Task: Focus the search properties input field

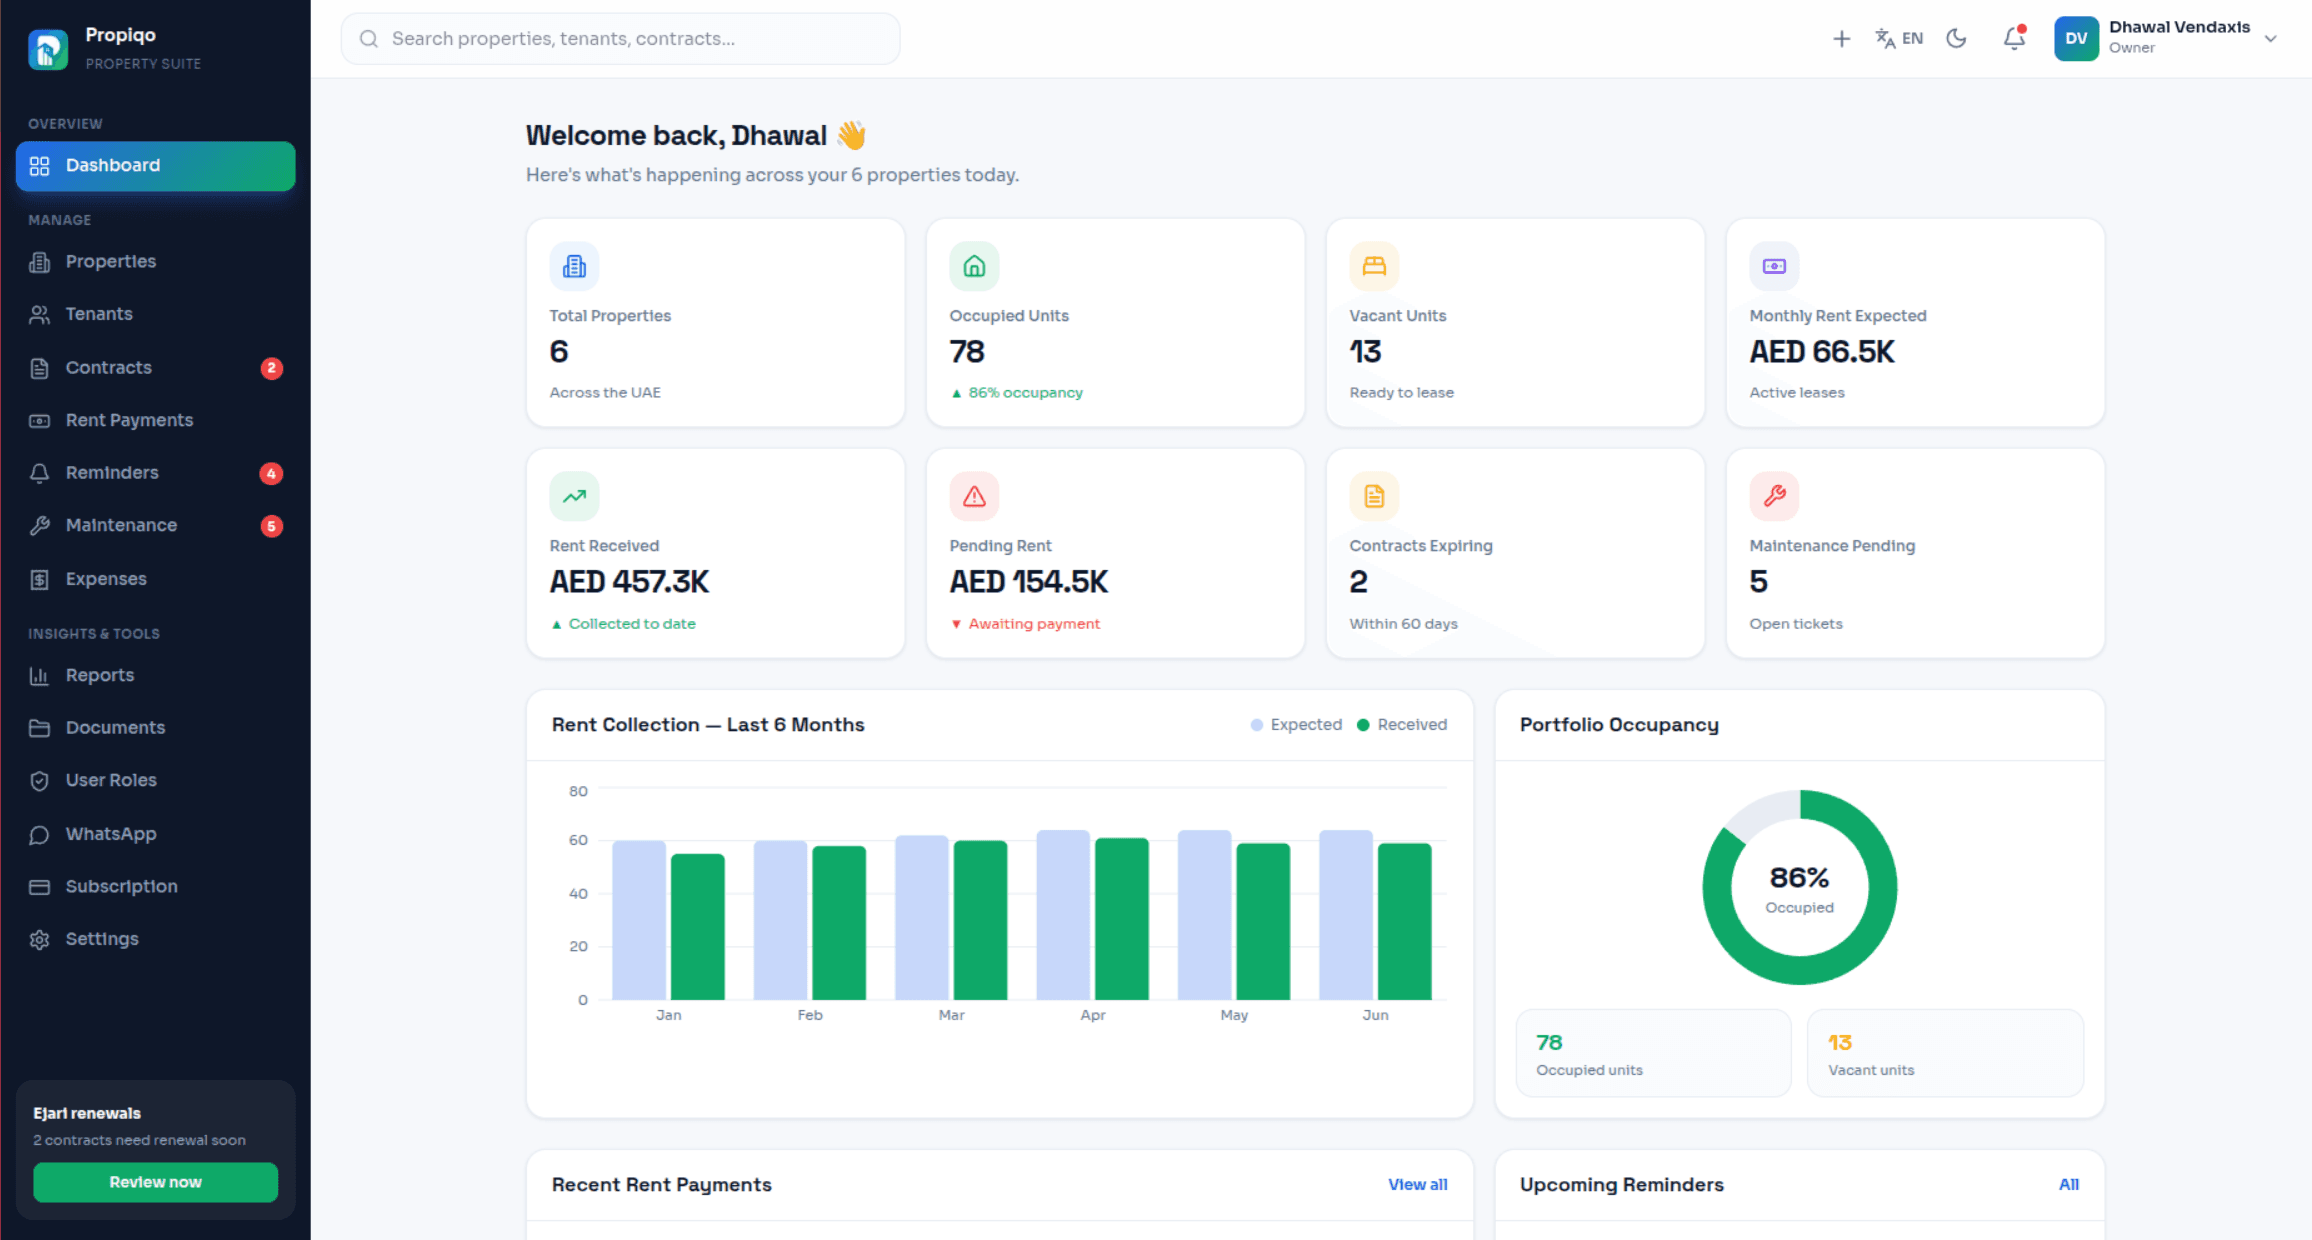Action: pos(620,39)
